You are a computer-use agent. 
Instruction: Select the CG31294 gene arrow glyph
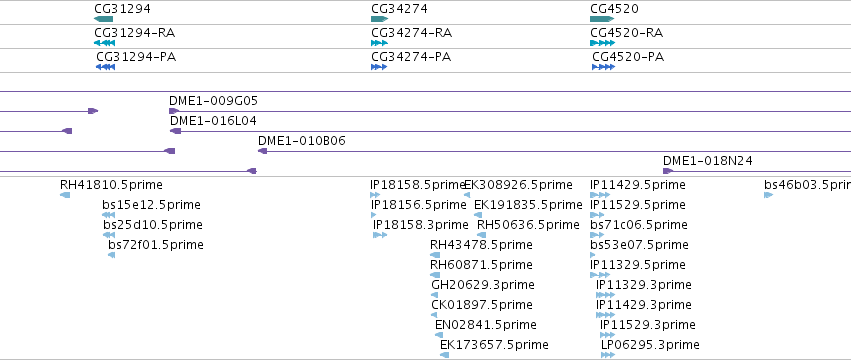pyautogui.click(x=103, y=19)
